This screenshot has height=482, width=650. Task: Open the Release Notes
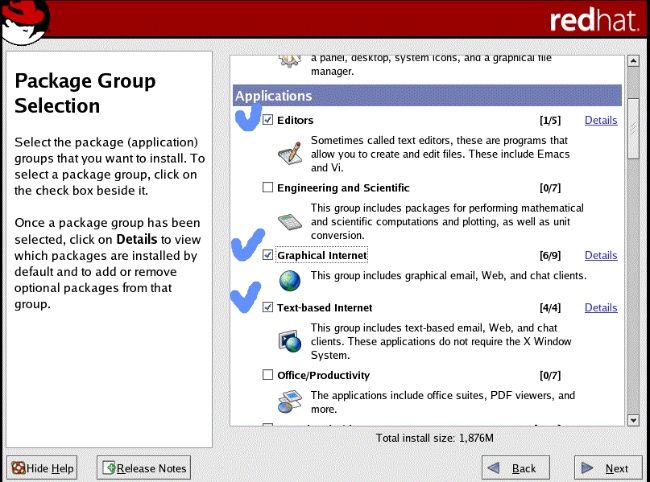pos(144,468)
